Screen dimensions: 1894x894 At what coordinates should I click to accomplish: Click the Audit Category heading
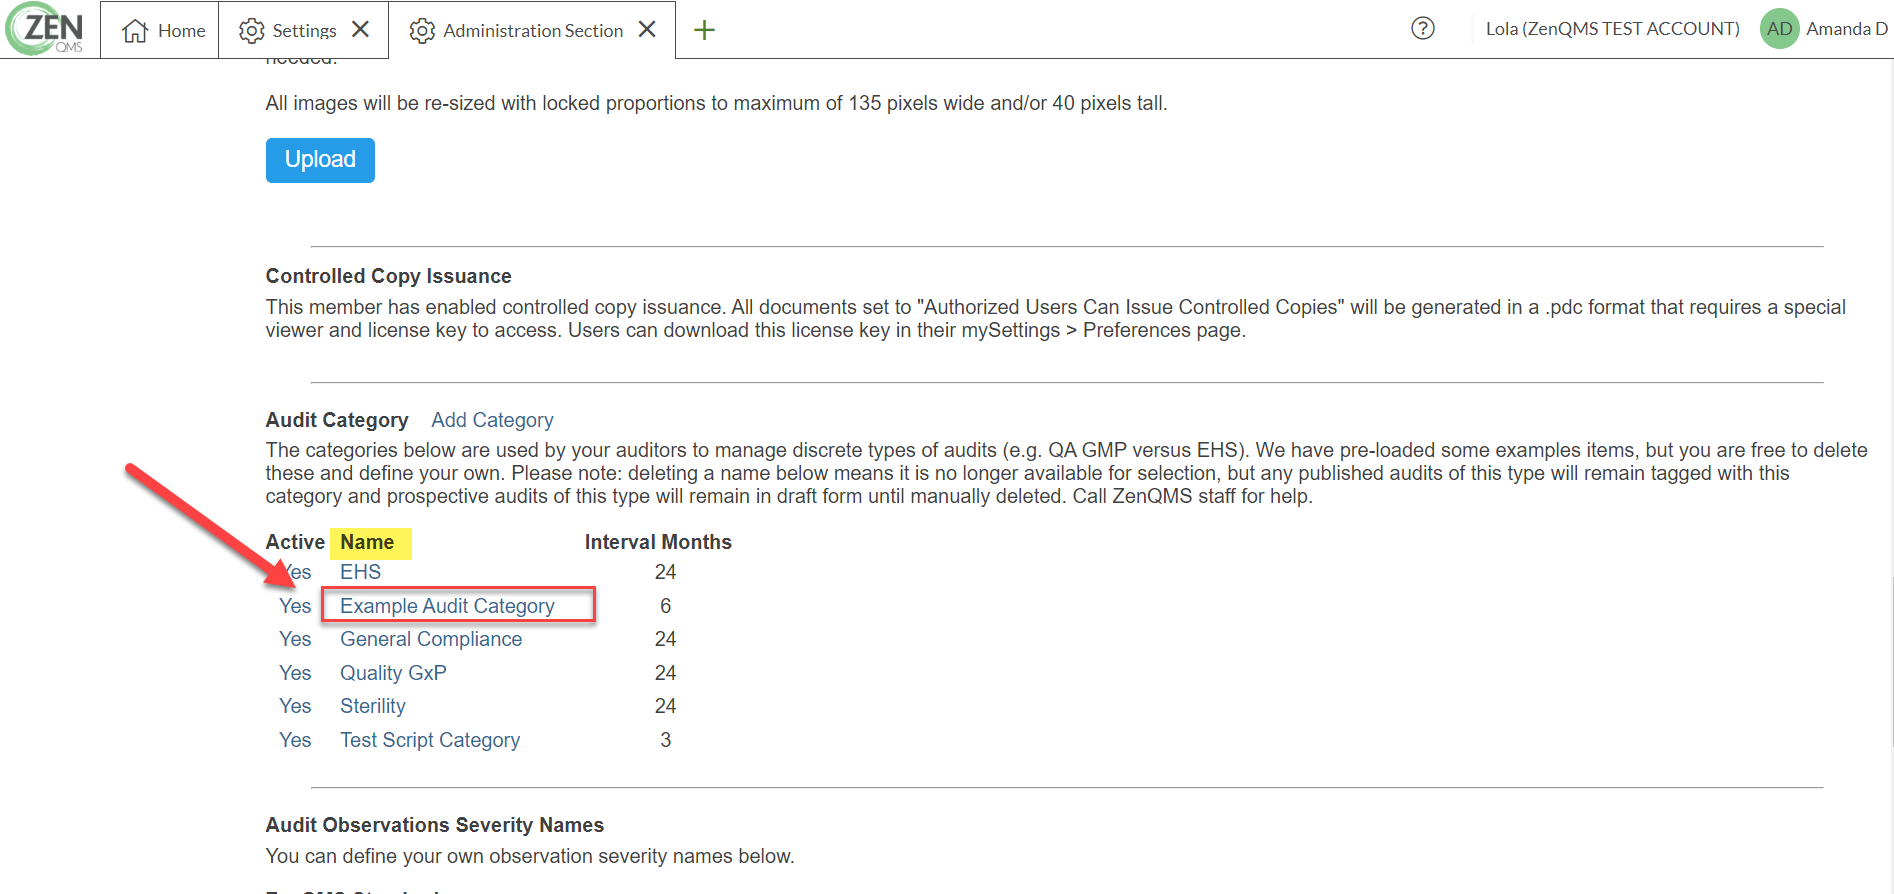[337, 420]
